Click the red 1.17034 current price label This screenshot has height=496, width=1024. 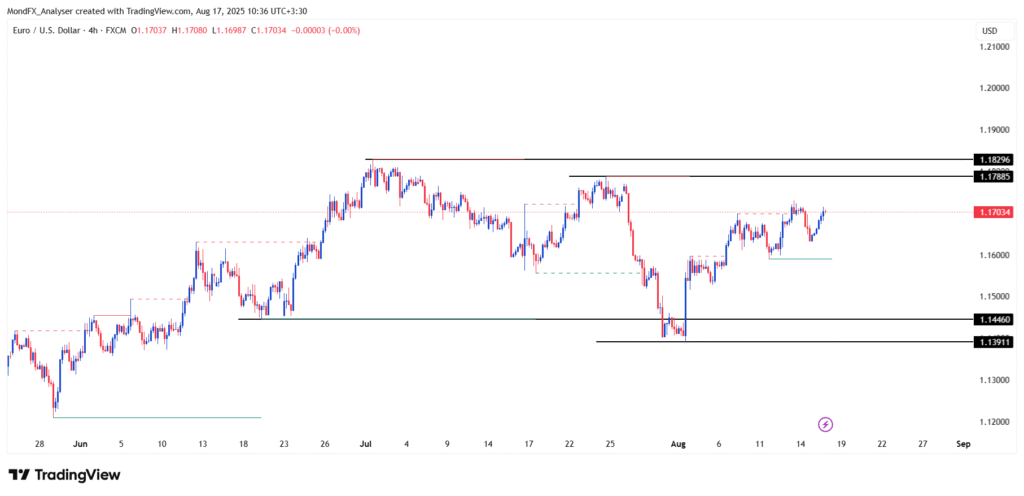coord(993,212)
